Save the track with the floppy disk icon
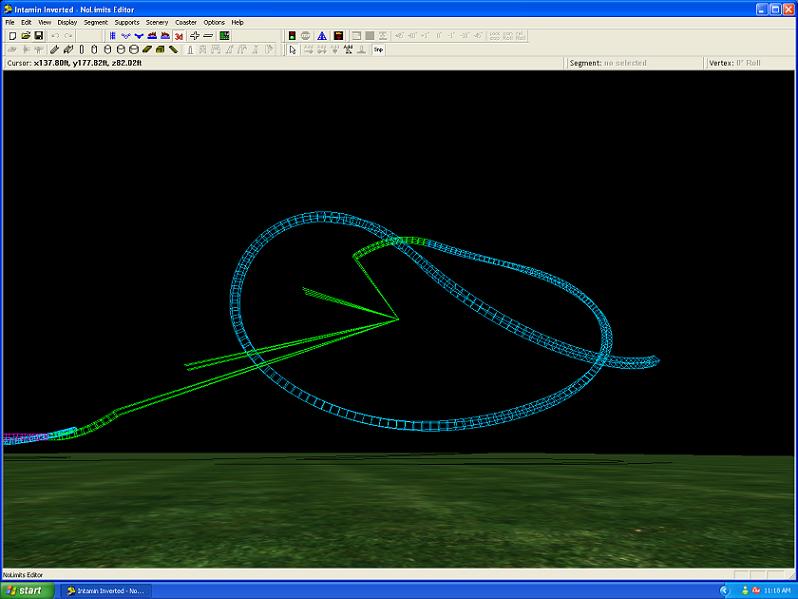 pyautogui.click(x=38, y=36)
